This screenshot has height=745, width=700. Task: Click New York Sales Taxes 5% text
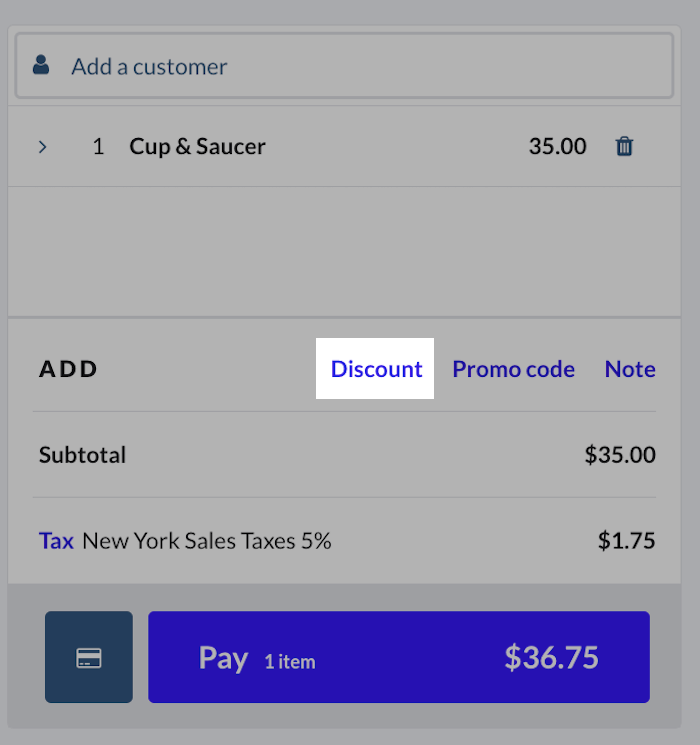pos(207,541)
